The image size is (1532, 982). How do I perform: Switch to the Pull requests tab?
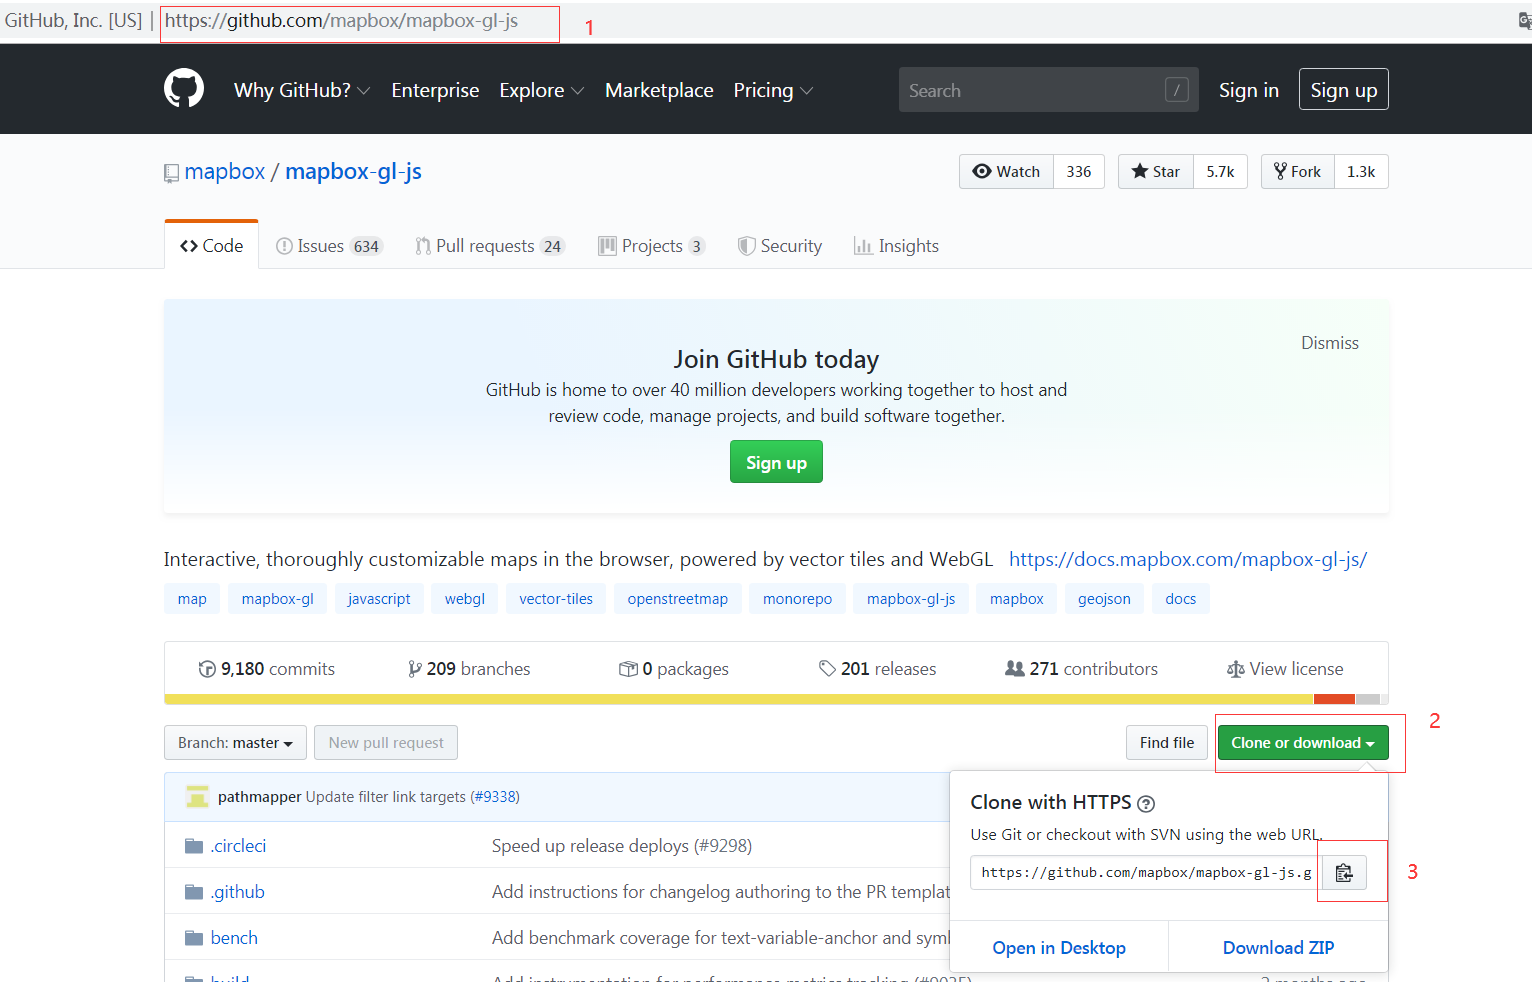click(490, 246)
